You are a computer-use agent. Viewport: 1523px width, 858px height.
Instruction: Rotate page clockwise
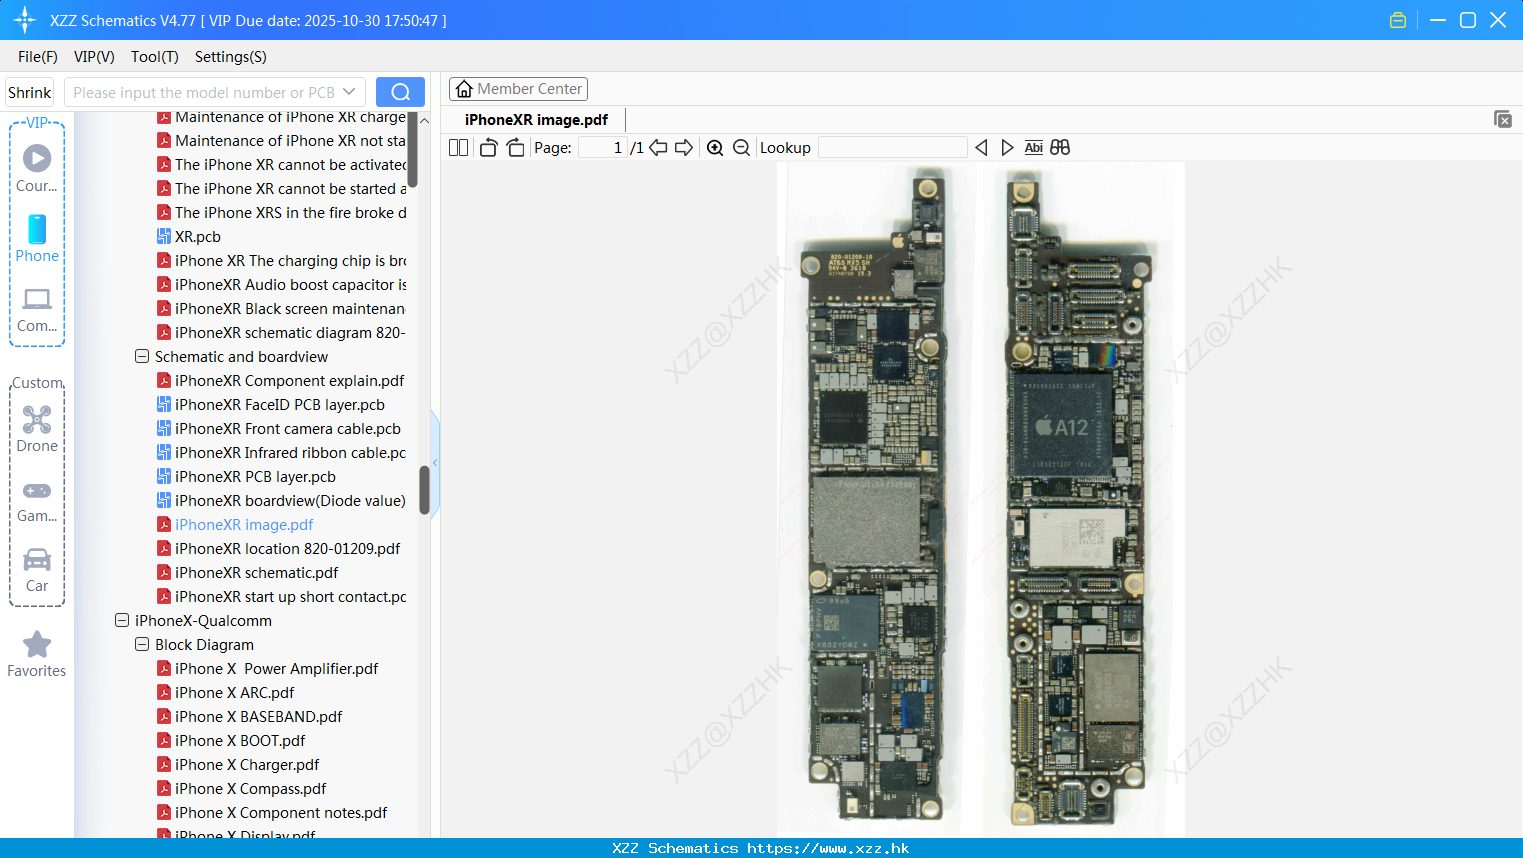pos(515,148)
